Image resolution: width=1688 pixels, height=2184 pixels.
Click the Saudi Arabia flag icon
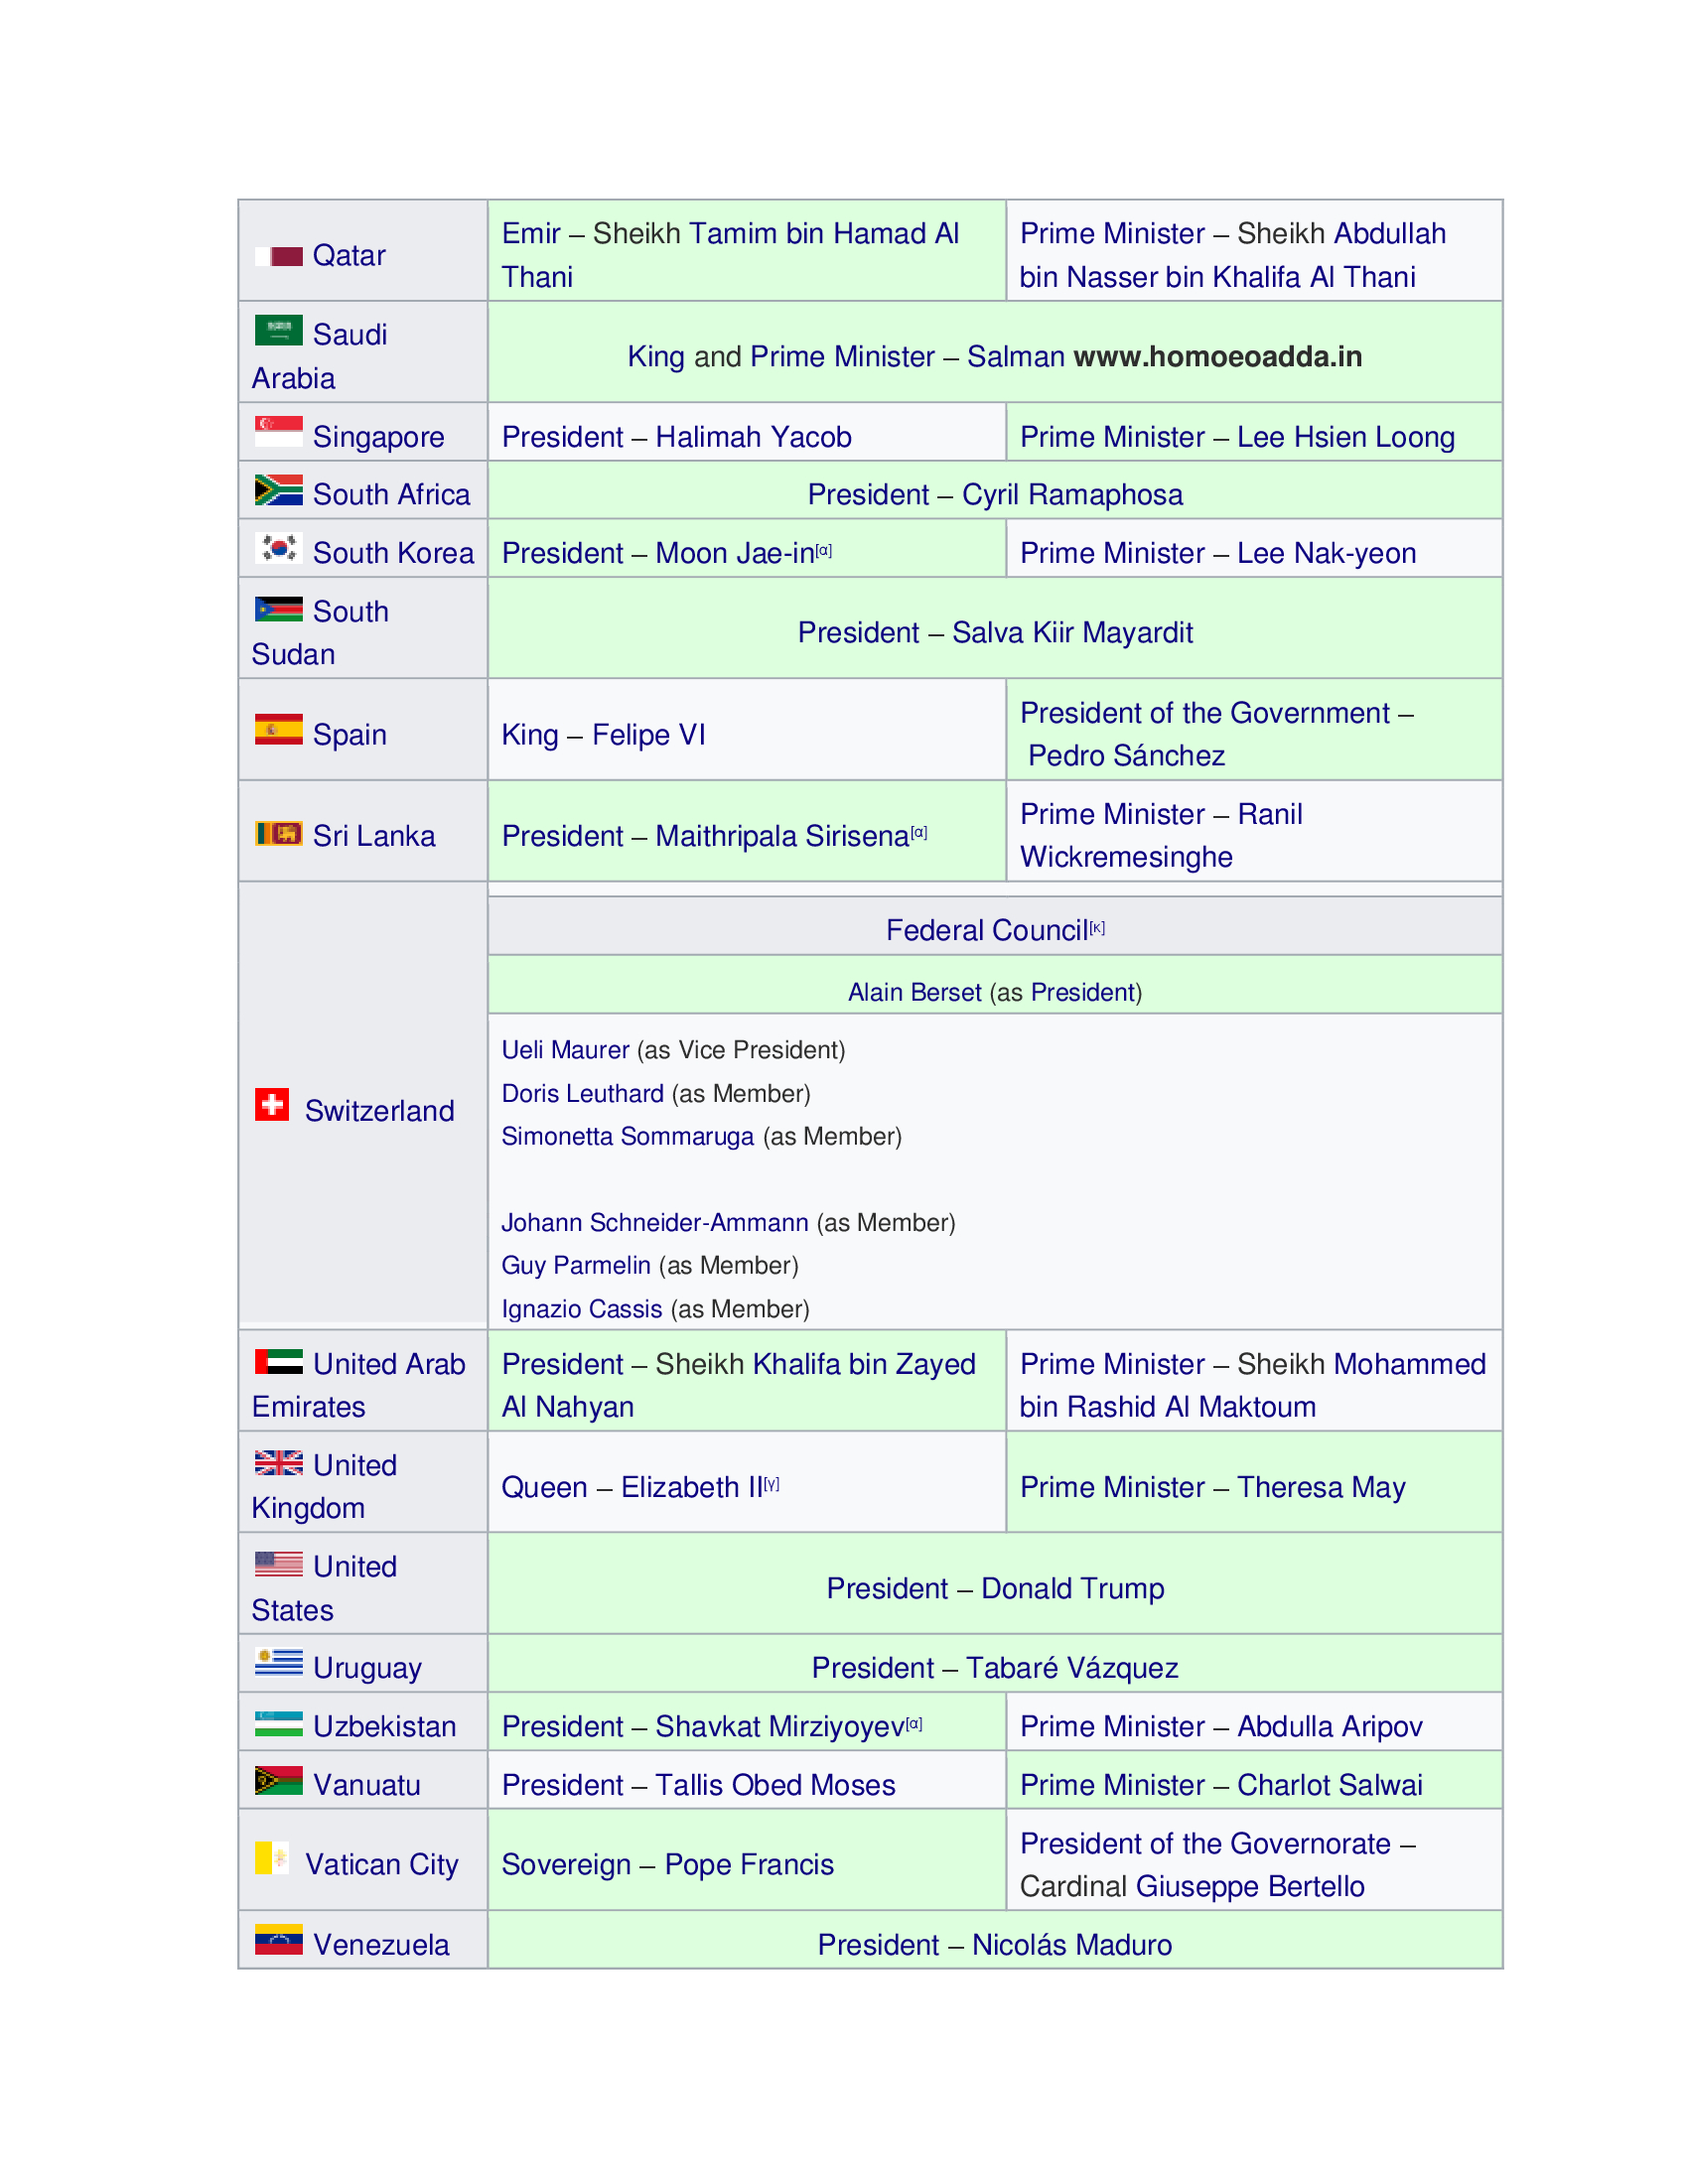pyautogui.click(x=278, y=330)
